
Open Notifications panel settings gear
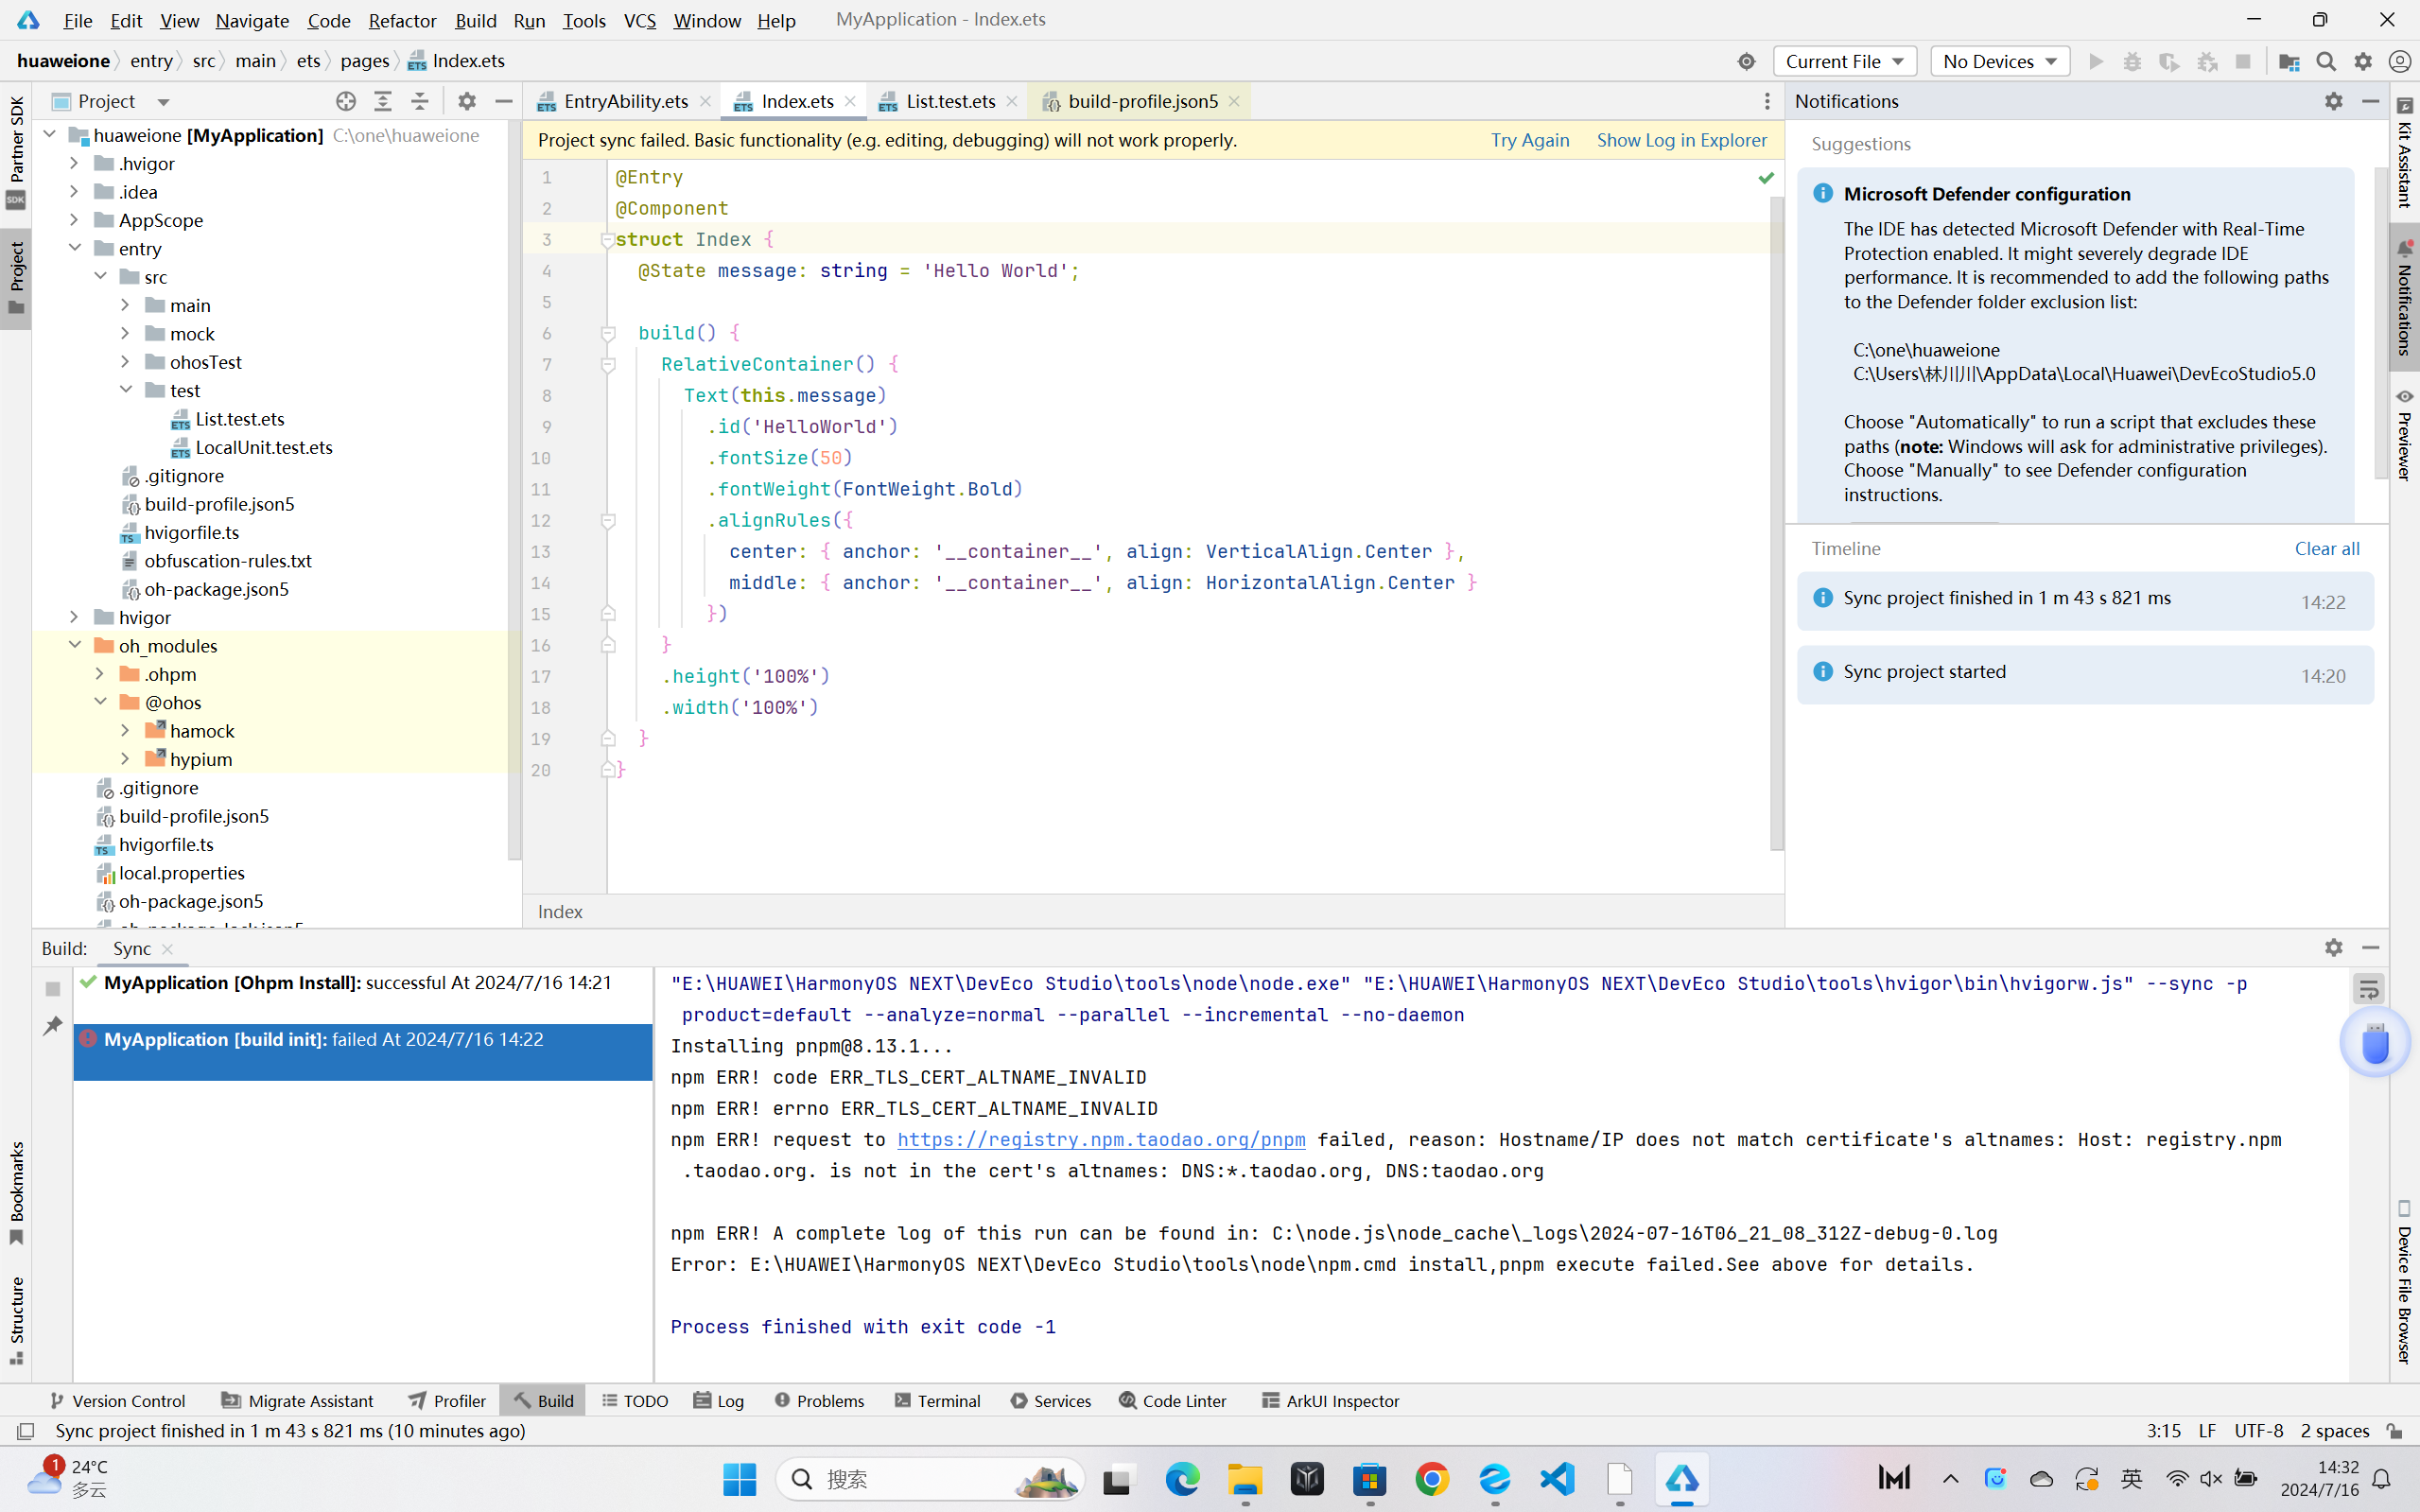pyautogui.click(x=2333, y=101)
